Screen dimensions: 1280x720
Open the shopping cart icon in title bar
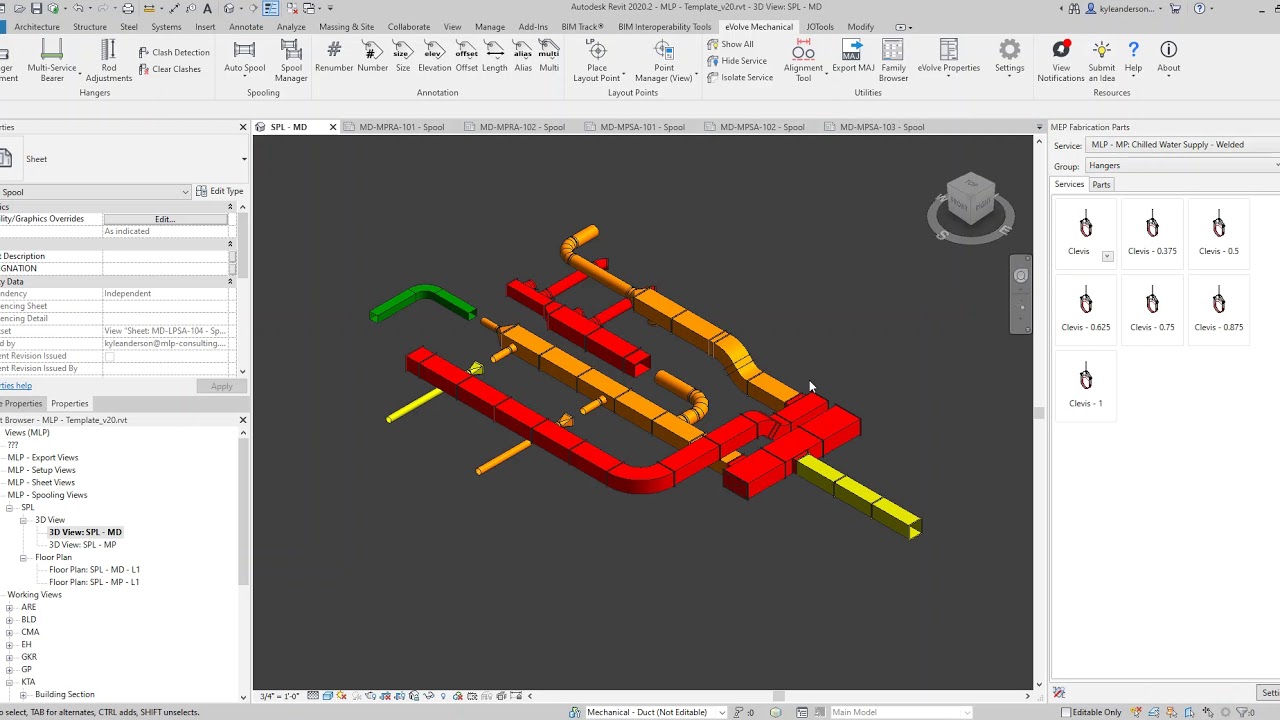coord(1175,9)
